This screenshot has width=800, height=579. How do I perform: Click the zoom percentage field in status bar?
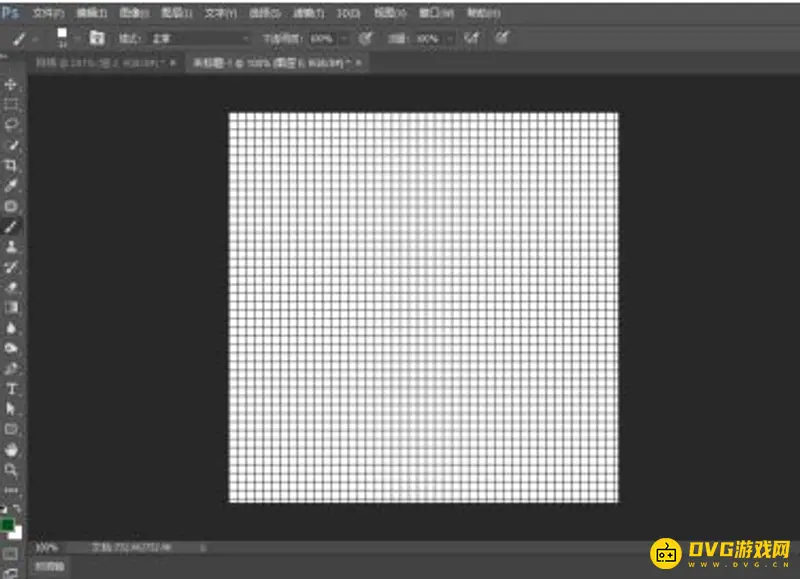pos(46,548)
